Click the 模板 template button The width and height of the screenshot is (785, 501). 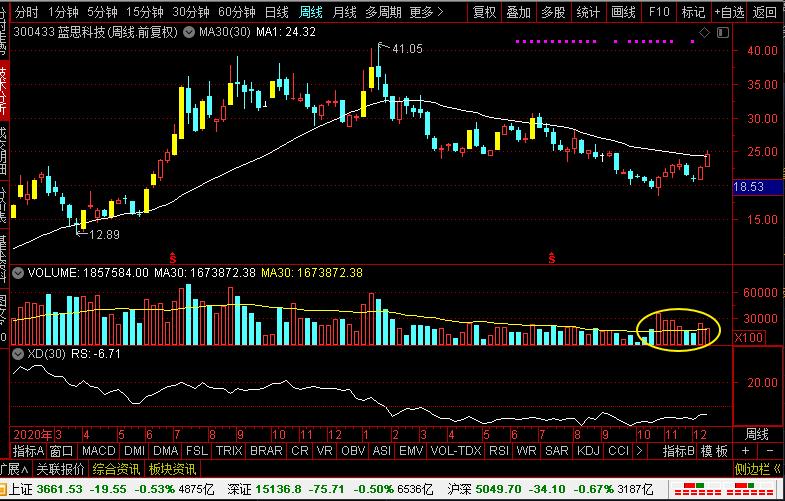pyautogui.click(x=714, y=451)
